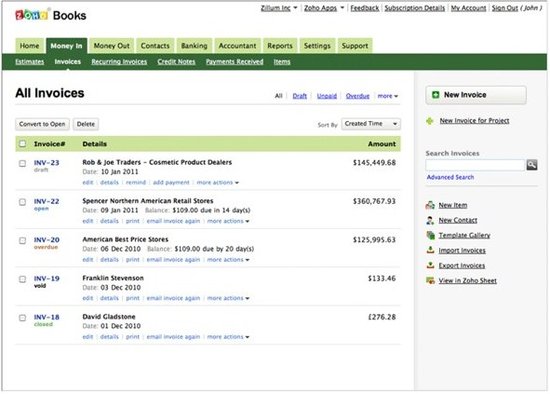Click the green plus icon on New Invoice
Screen dimensions: 550x394
(x=435, y=95)
